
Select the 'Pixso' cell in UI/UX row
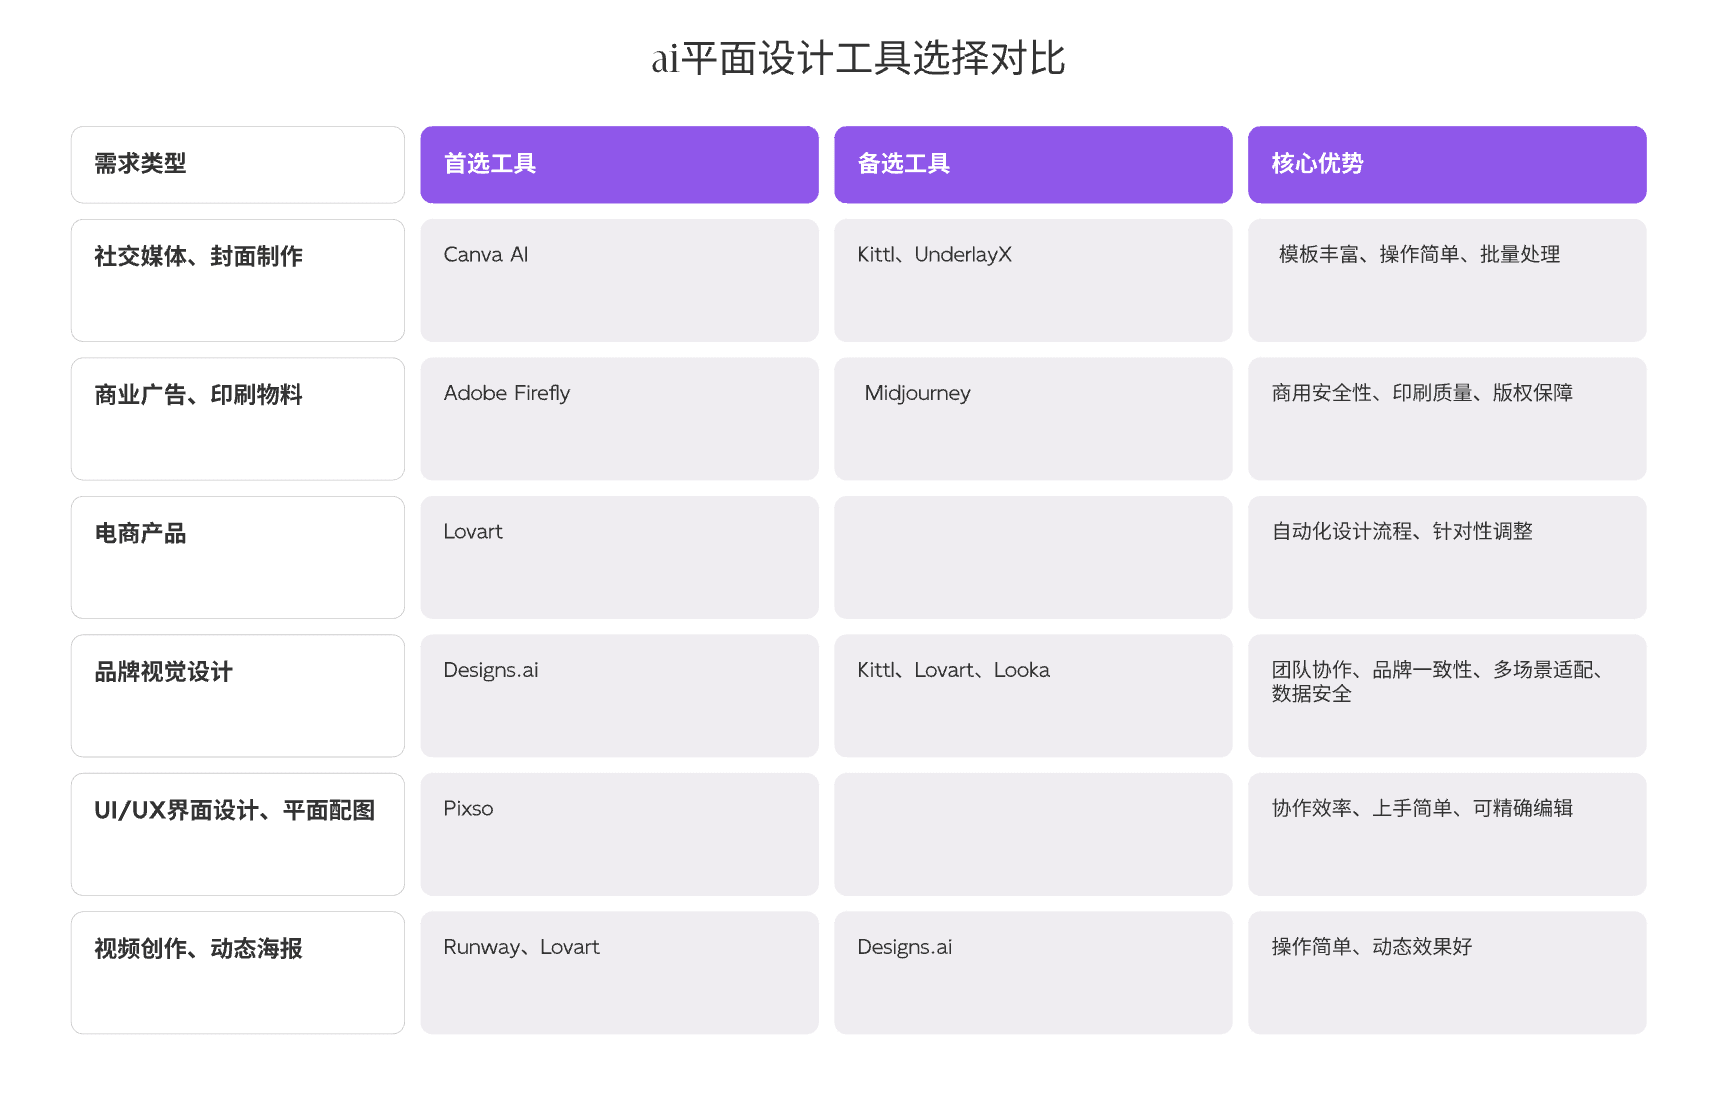pyautogui.click(x=620, y=834)
